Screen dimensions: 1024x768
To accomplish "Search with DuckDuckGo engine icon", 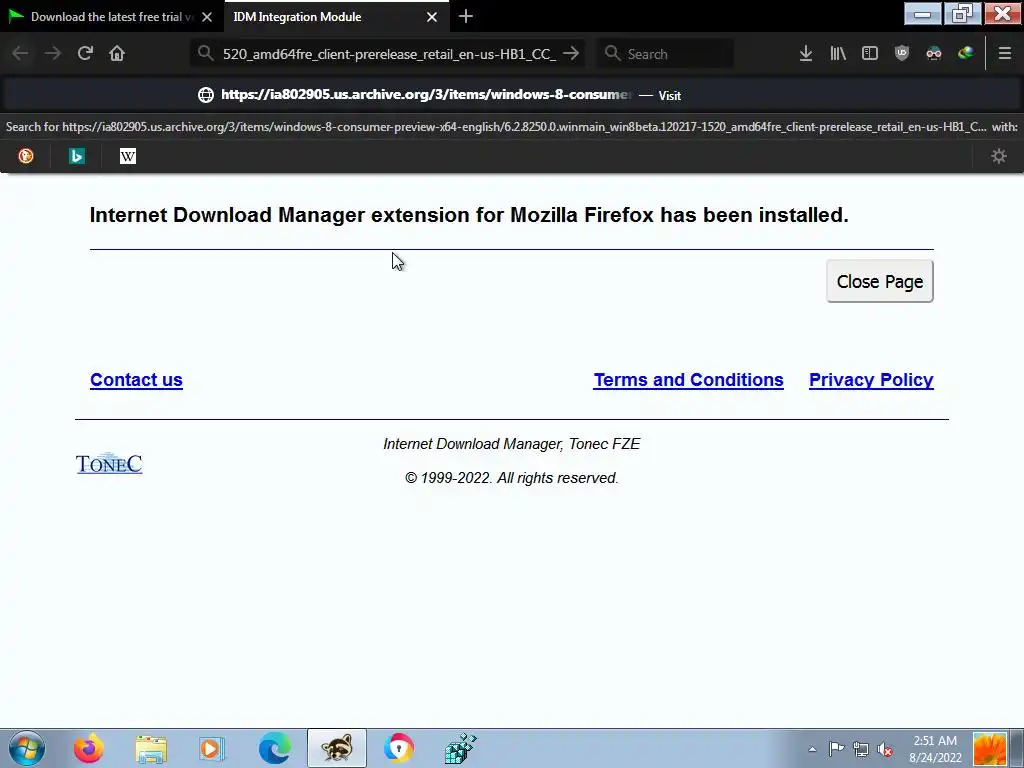I will 26,156.
